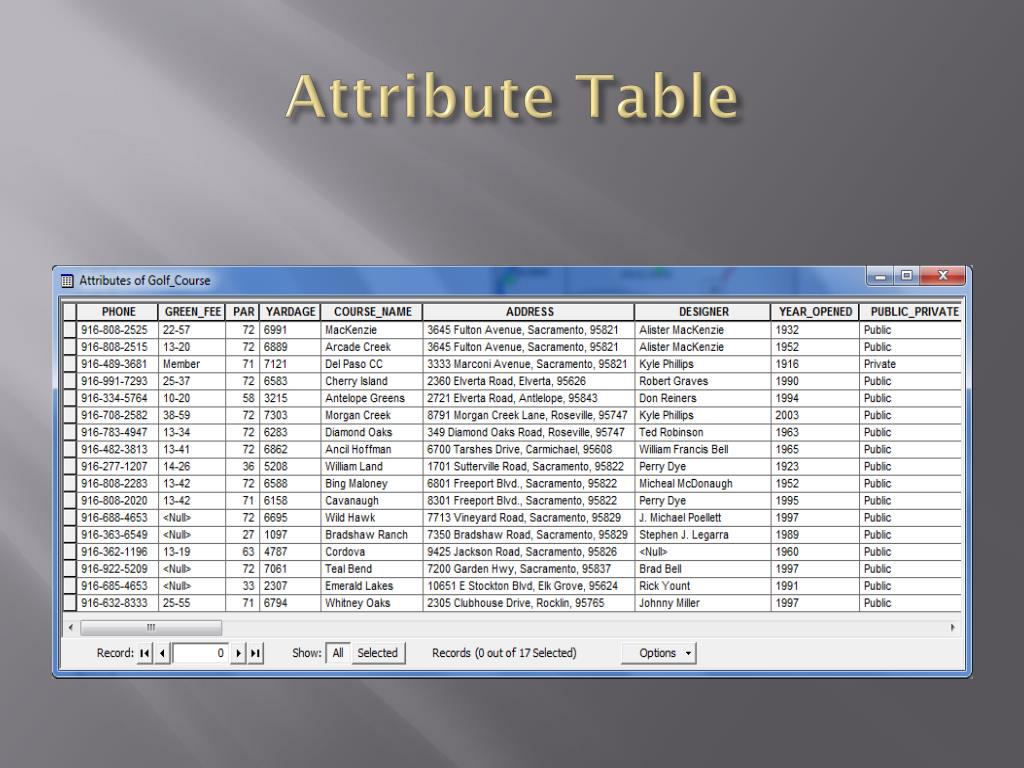Select the PAR column header
Screen dimensions: 1024x768
[242, 312]
